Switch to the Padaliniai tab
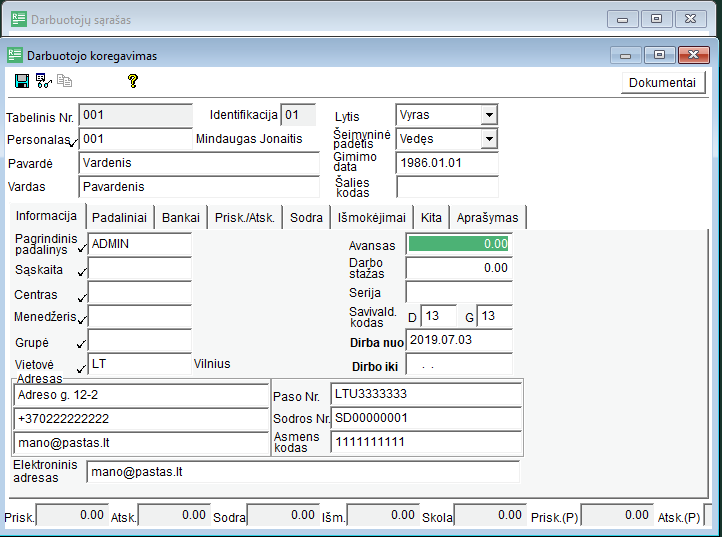 coord(119,217)
